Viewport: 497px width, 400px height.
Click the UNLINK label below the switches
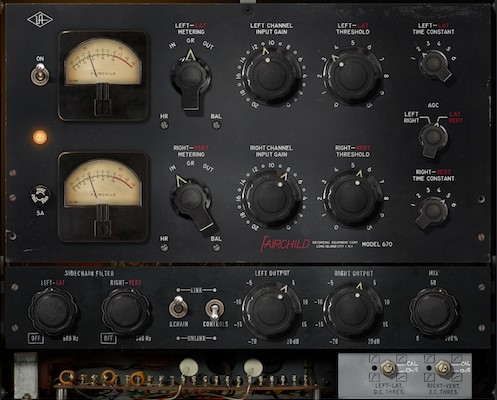197,338
